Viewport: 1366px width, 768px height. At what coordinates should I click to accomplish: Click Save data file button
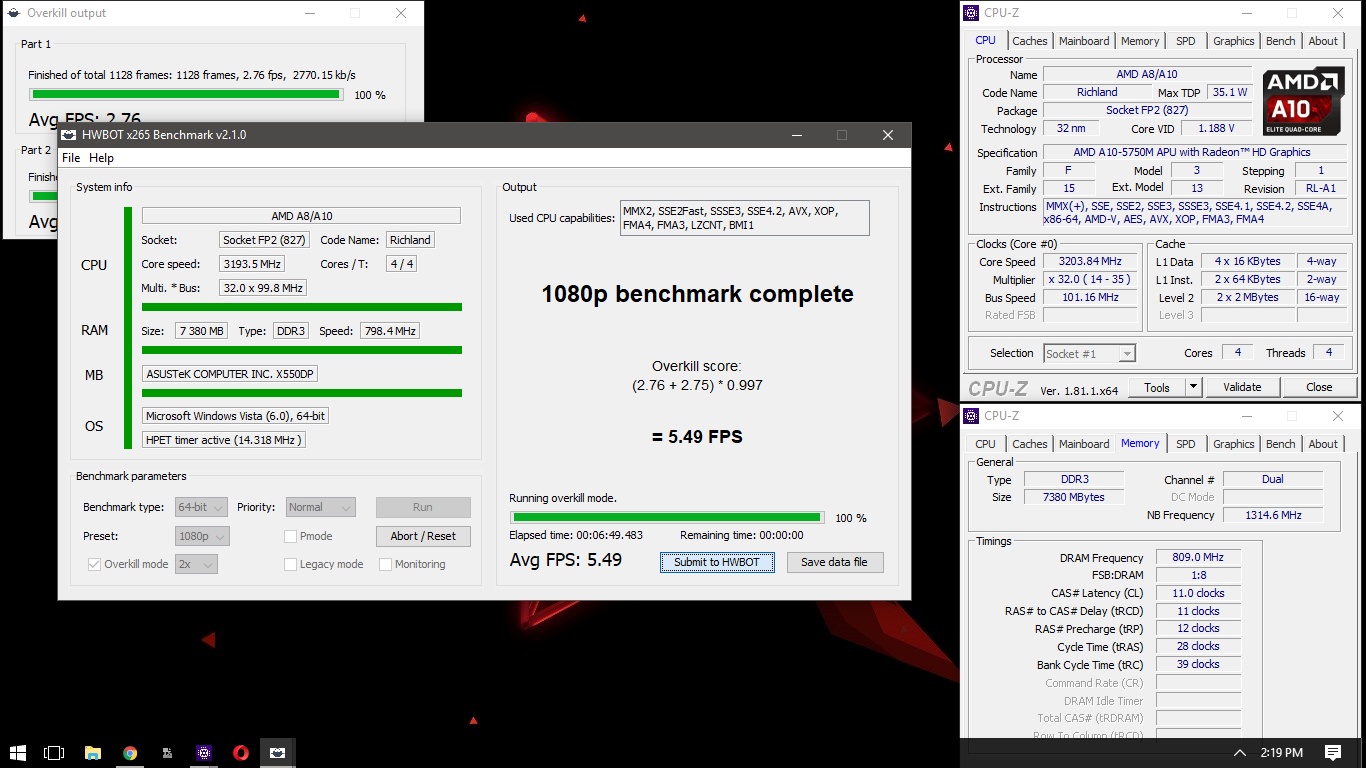pos(835,562)
